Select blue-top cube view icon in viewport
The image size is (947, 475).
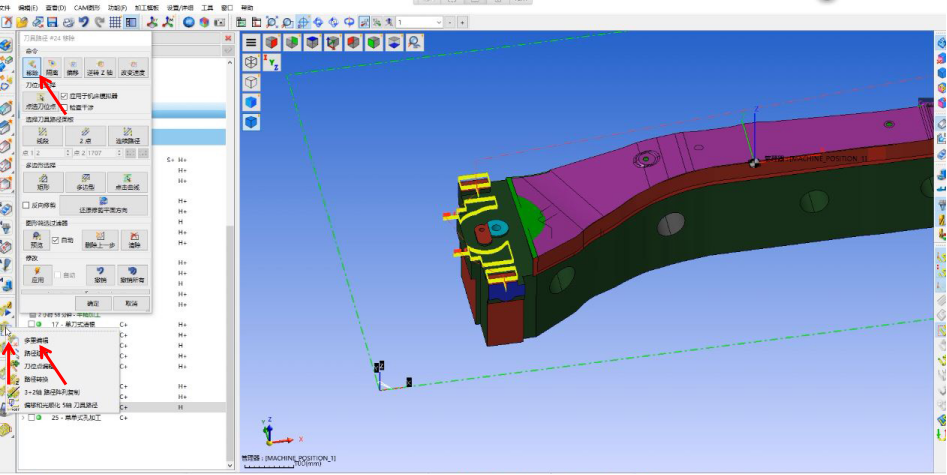coord(312,42)
